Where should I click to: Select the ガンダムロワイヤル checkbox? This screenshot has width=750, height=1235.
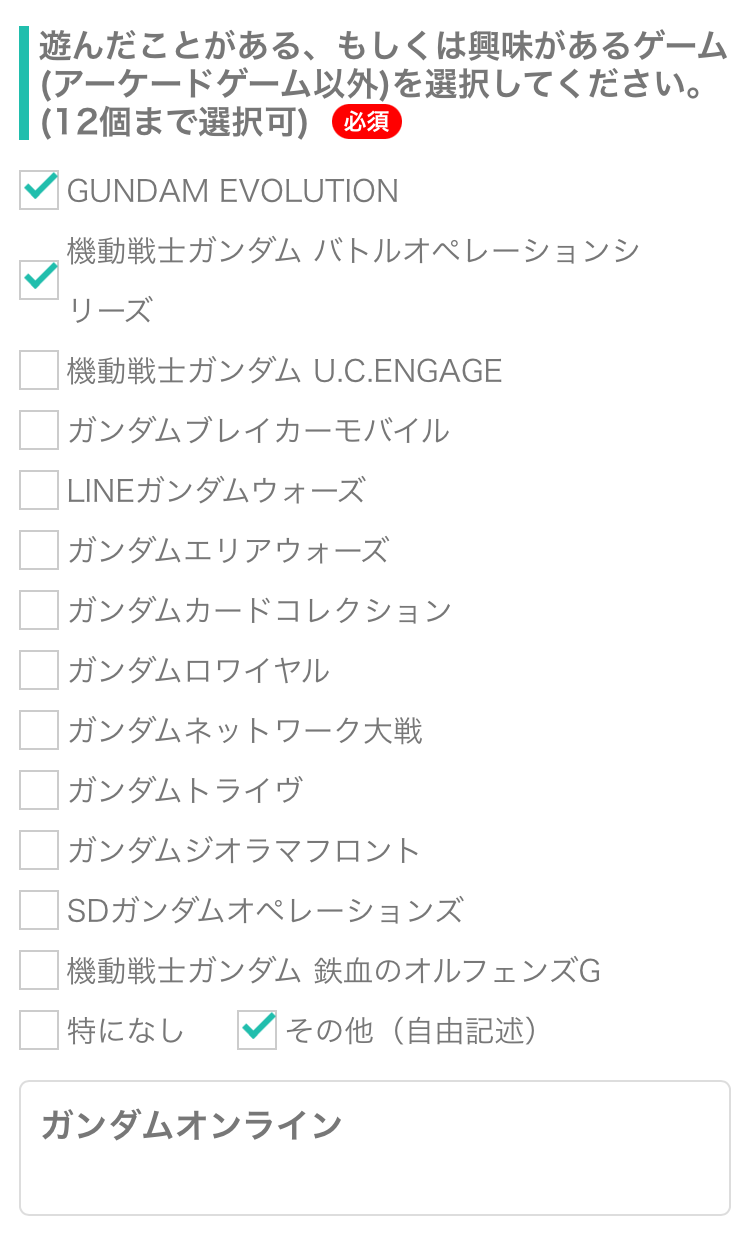tap(39, 670)
